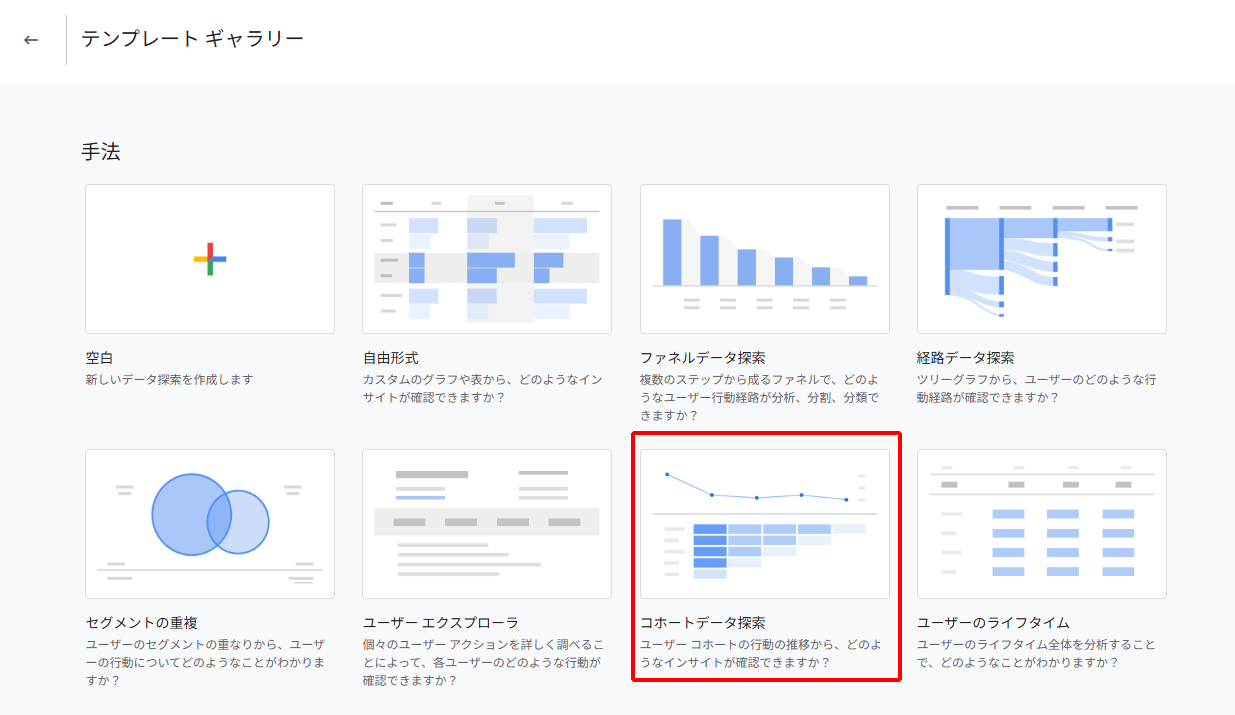Click the 手法 section heading
The image size is (1235, 715).
pos(101,152)
